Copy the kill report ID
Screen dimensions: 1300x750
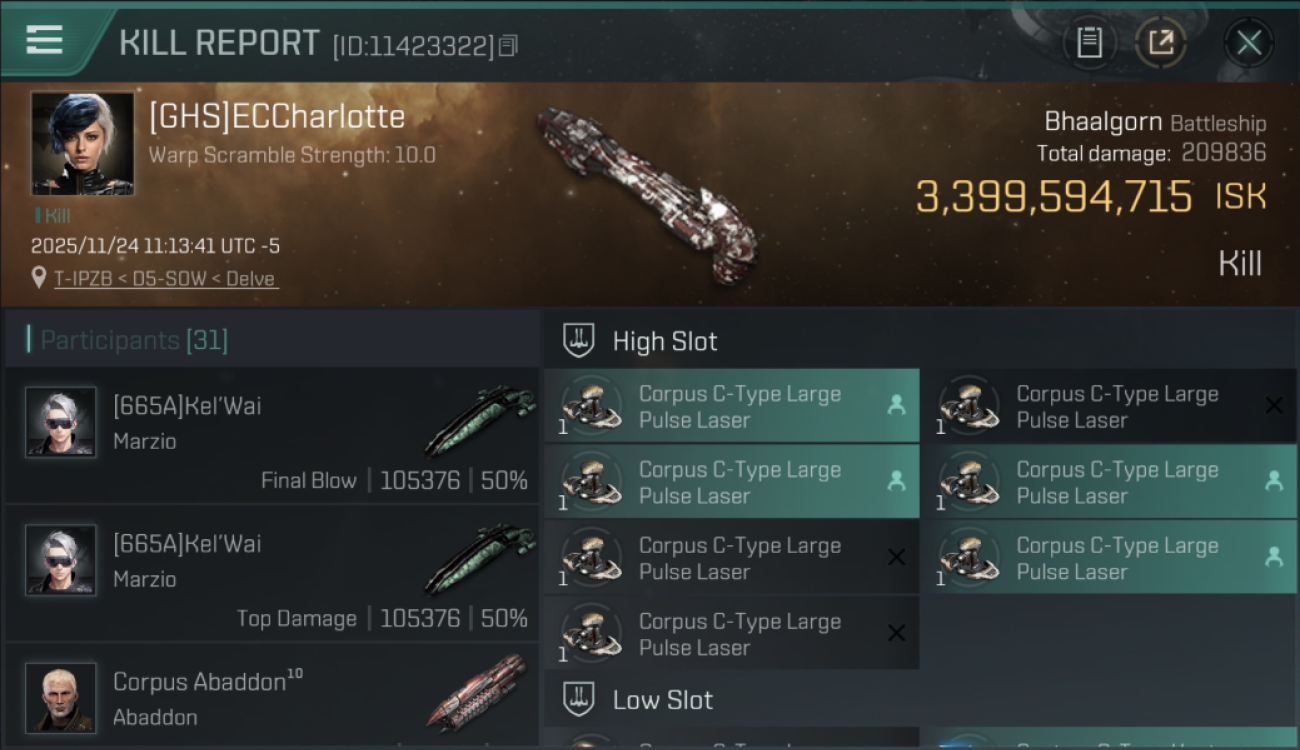(x=508, y=46)
